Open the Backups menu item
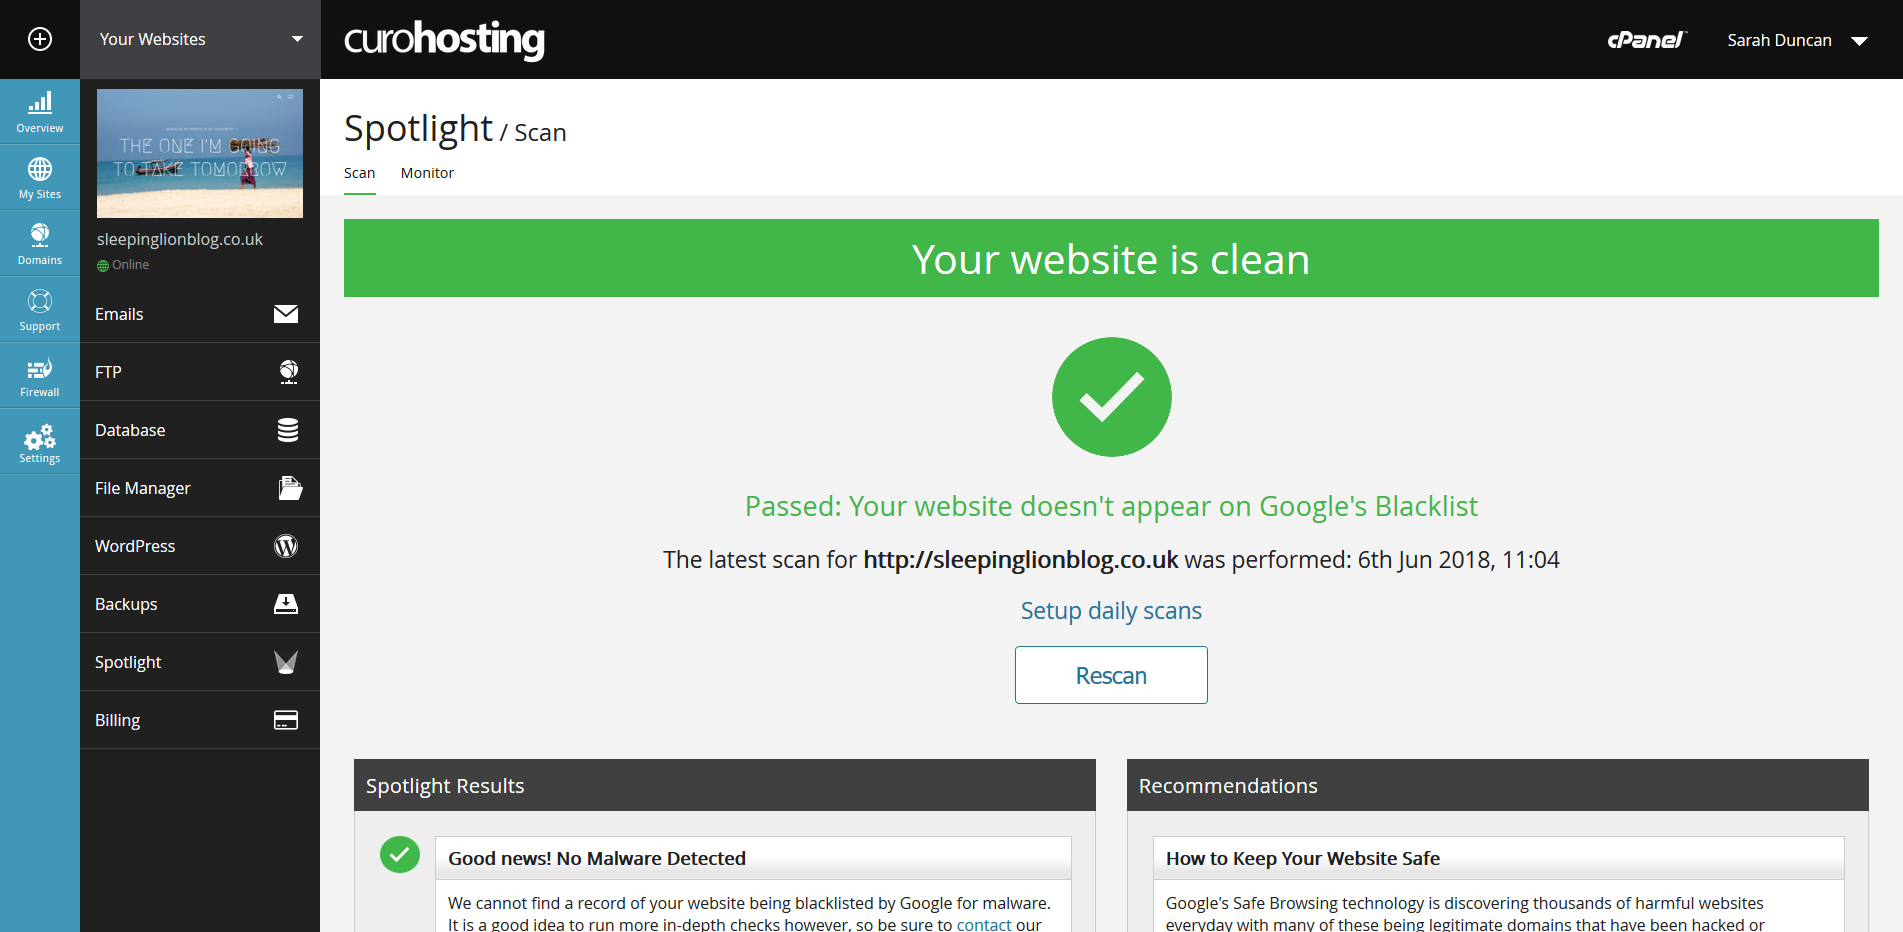 tap(200, 604)
